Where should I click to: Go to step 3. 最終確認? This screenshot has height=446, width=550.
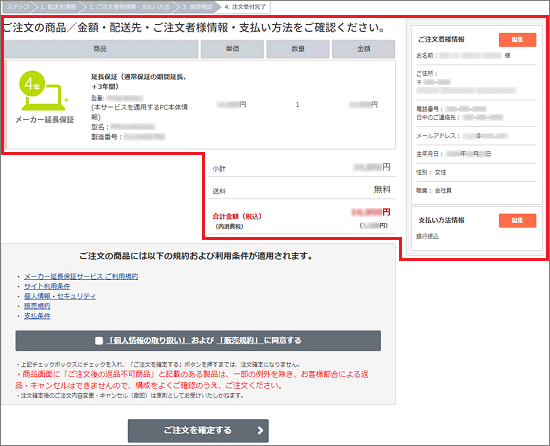(x=197, y=7)
